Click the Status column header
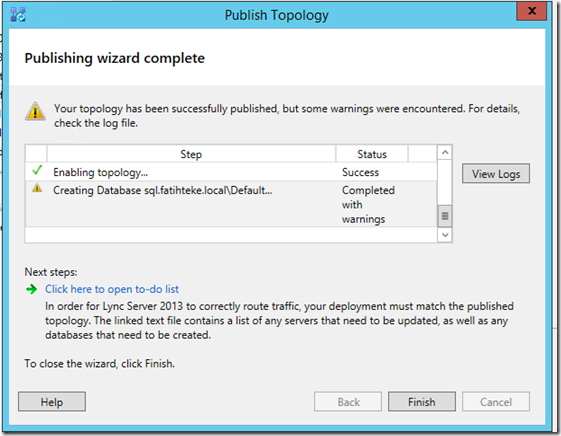 pyautogui.click(x=372, y=154)
